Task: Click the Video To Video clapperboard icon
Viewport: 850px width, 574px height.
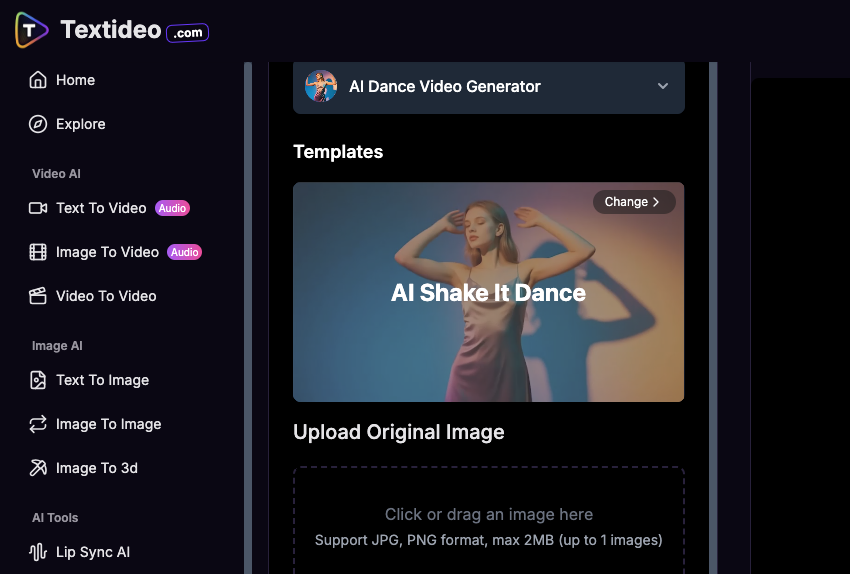Action: tap(38, 296)
